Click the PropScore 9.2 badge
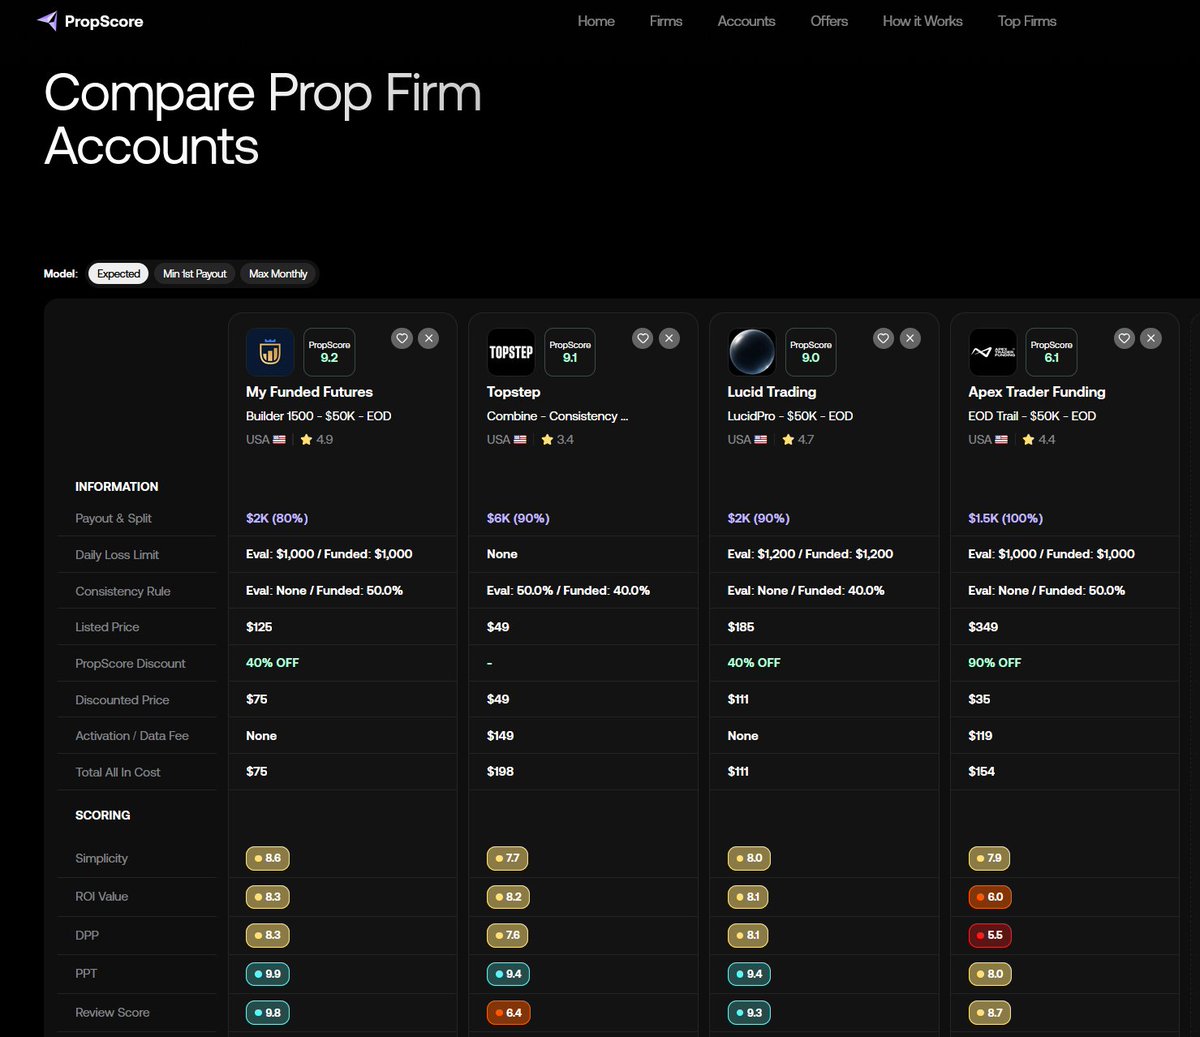Viewport: 1200px width, 1037px height. point(329,352)
